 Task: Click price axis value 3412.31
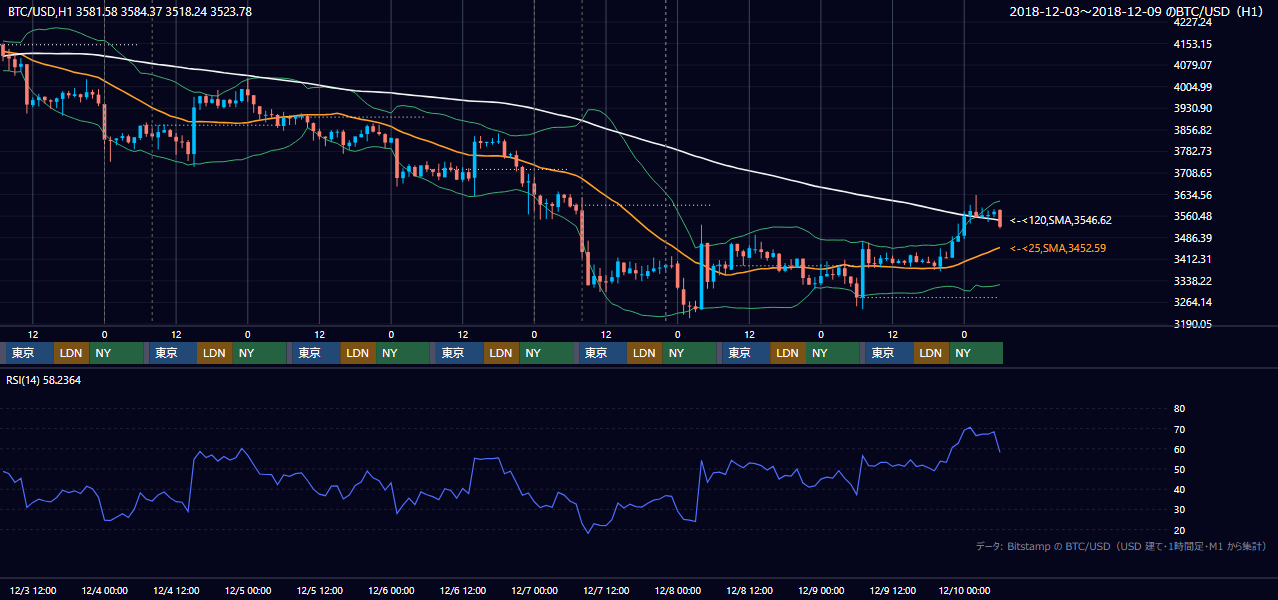tap(1192, 259)
